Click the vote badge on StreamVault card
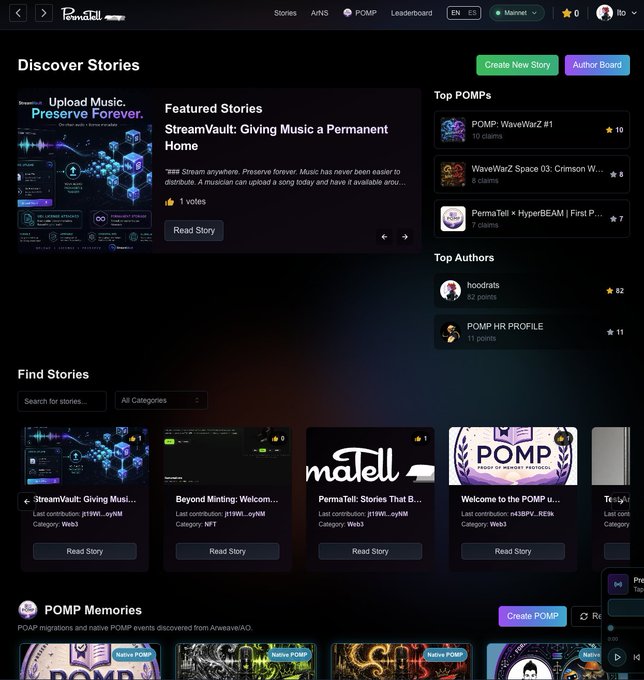 135,438
